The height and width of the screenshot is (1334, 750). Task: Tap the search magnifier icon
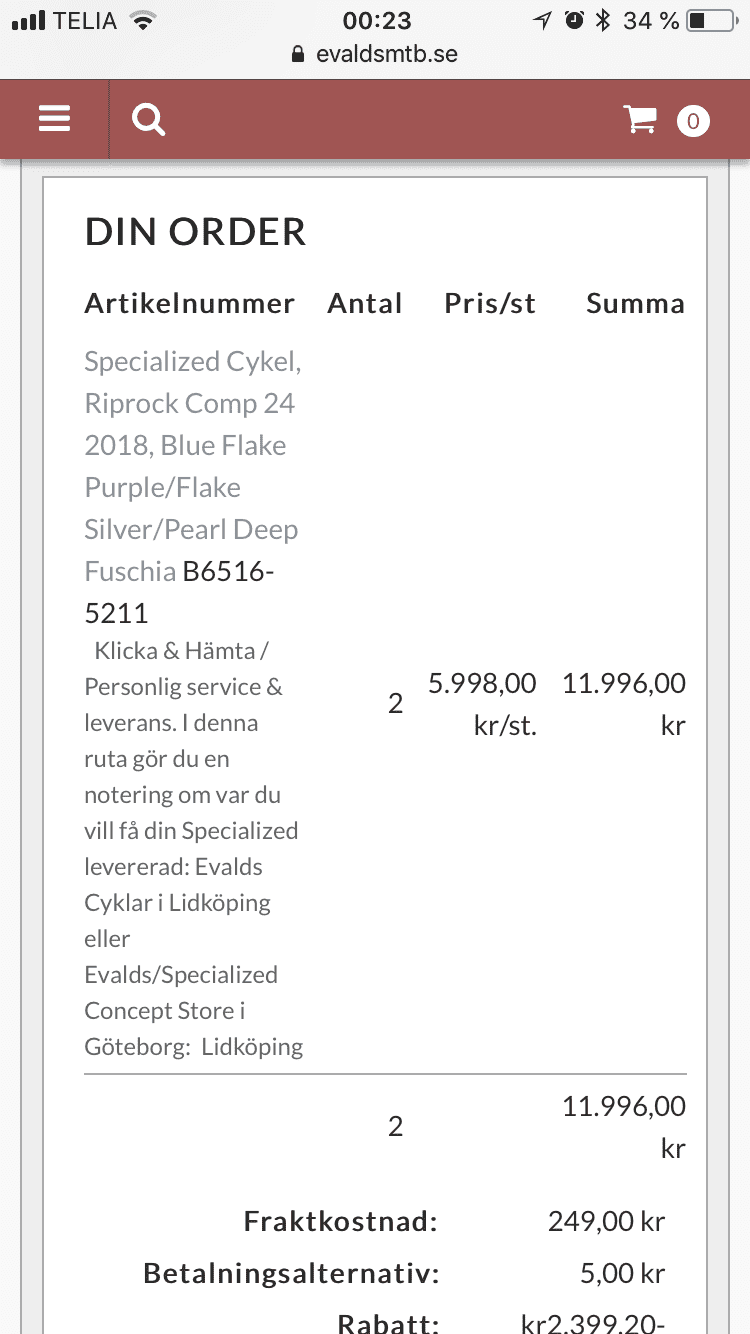pyautogui.click(x=148, y=120)
